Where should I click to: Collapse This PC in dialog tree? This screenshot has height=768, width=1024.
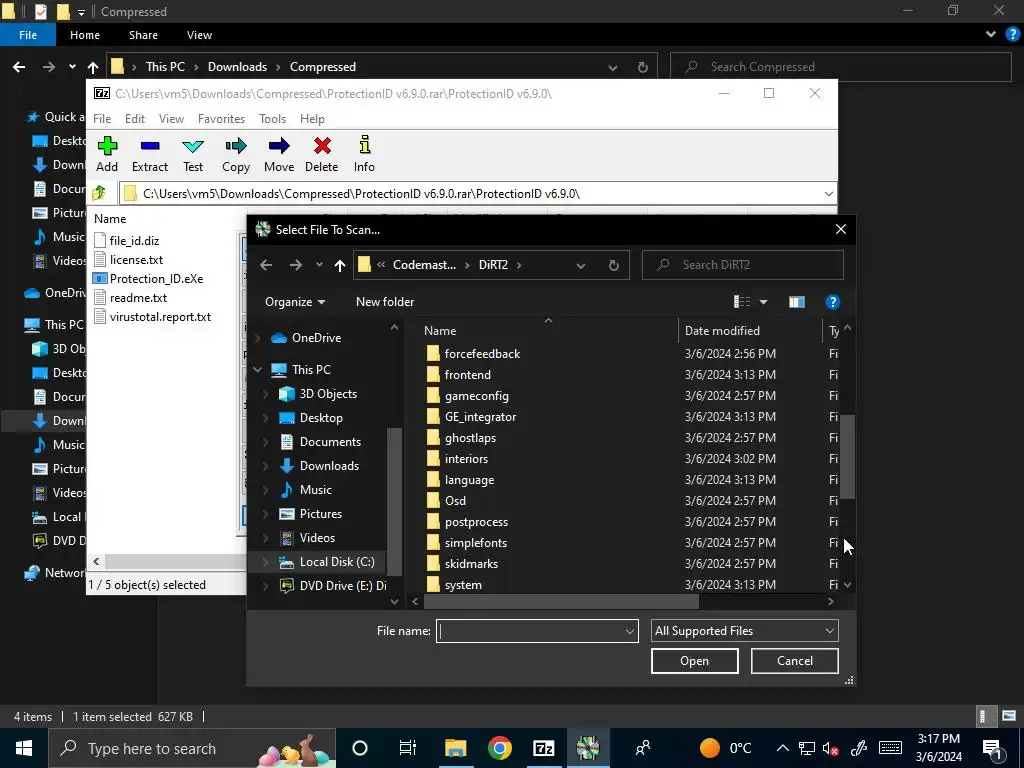point(258,370)
